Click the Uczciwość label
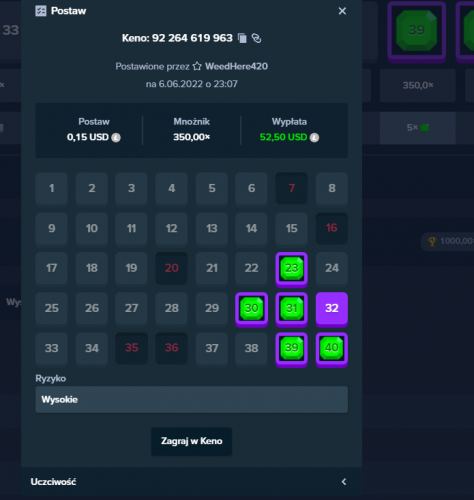The height and width of the screenshot is (500, 474). 53,482
